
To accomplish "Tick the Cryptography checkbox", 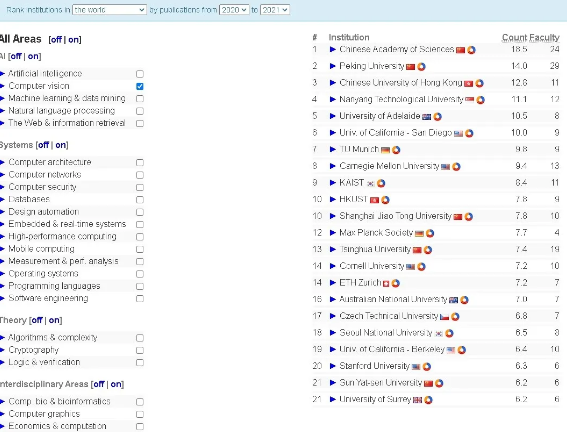I will [x=140, y=350].
